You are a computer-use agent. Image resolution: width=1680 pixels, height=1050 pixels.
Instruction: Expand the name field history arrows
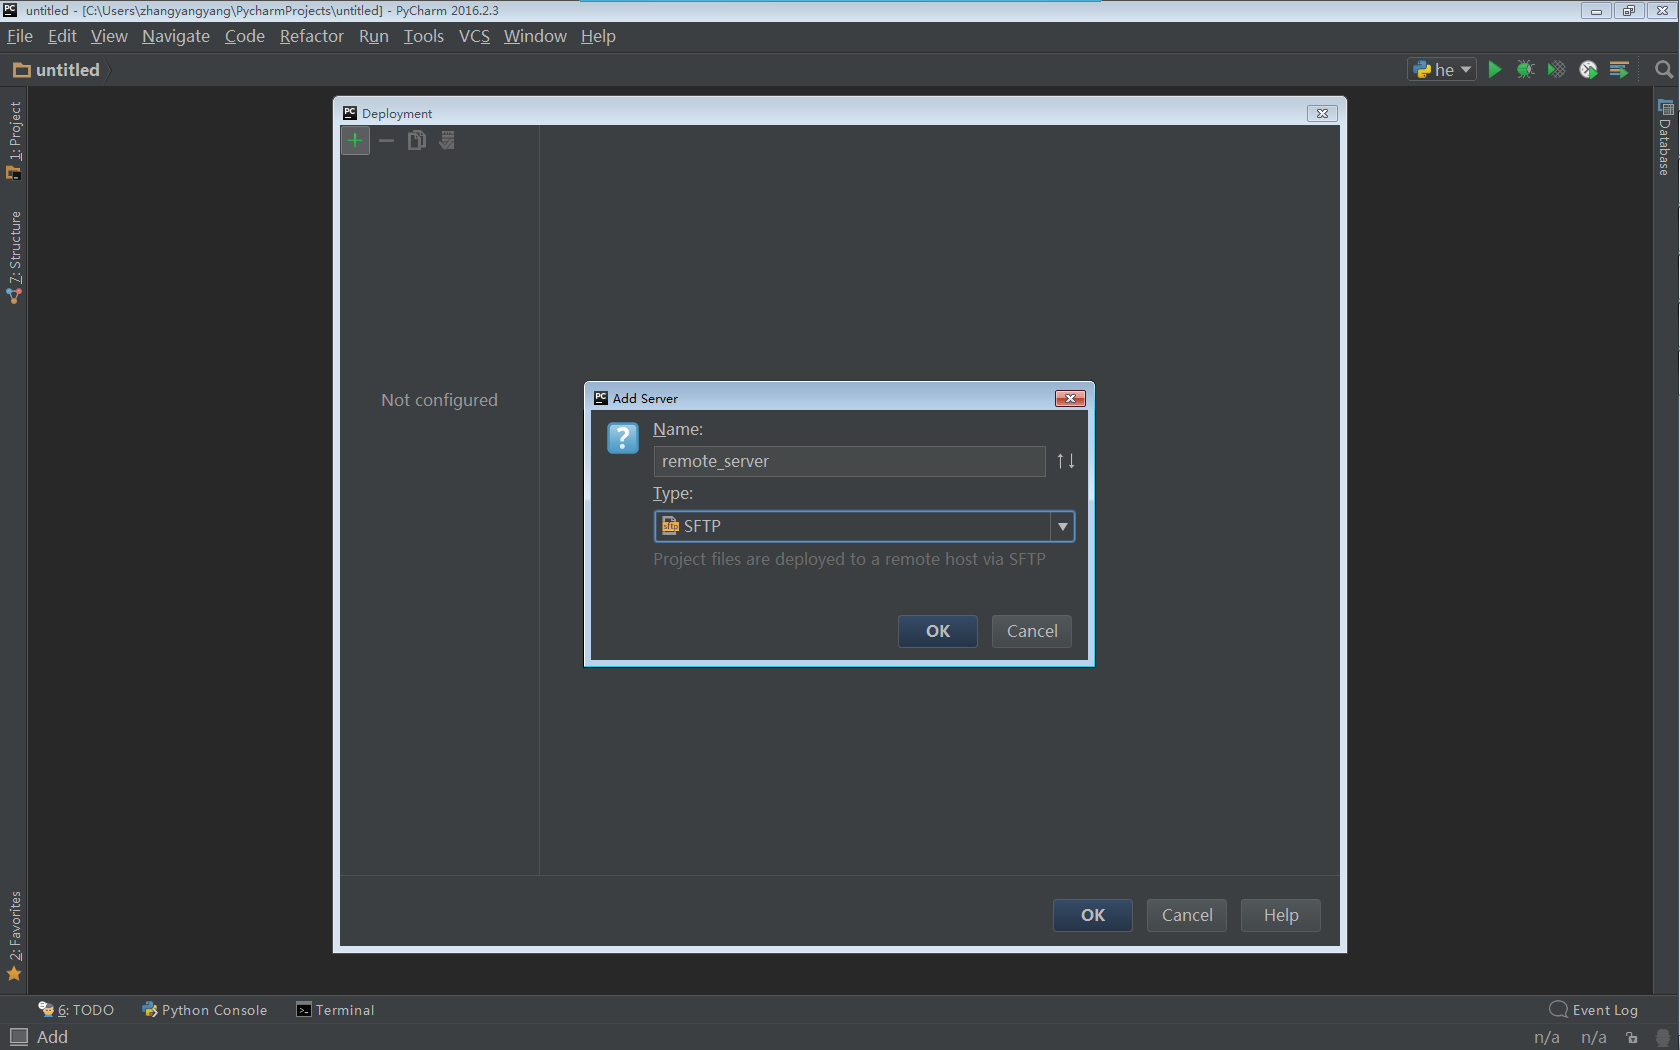pyautogui.click(x=1066, y=461)
